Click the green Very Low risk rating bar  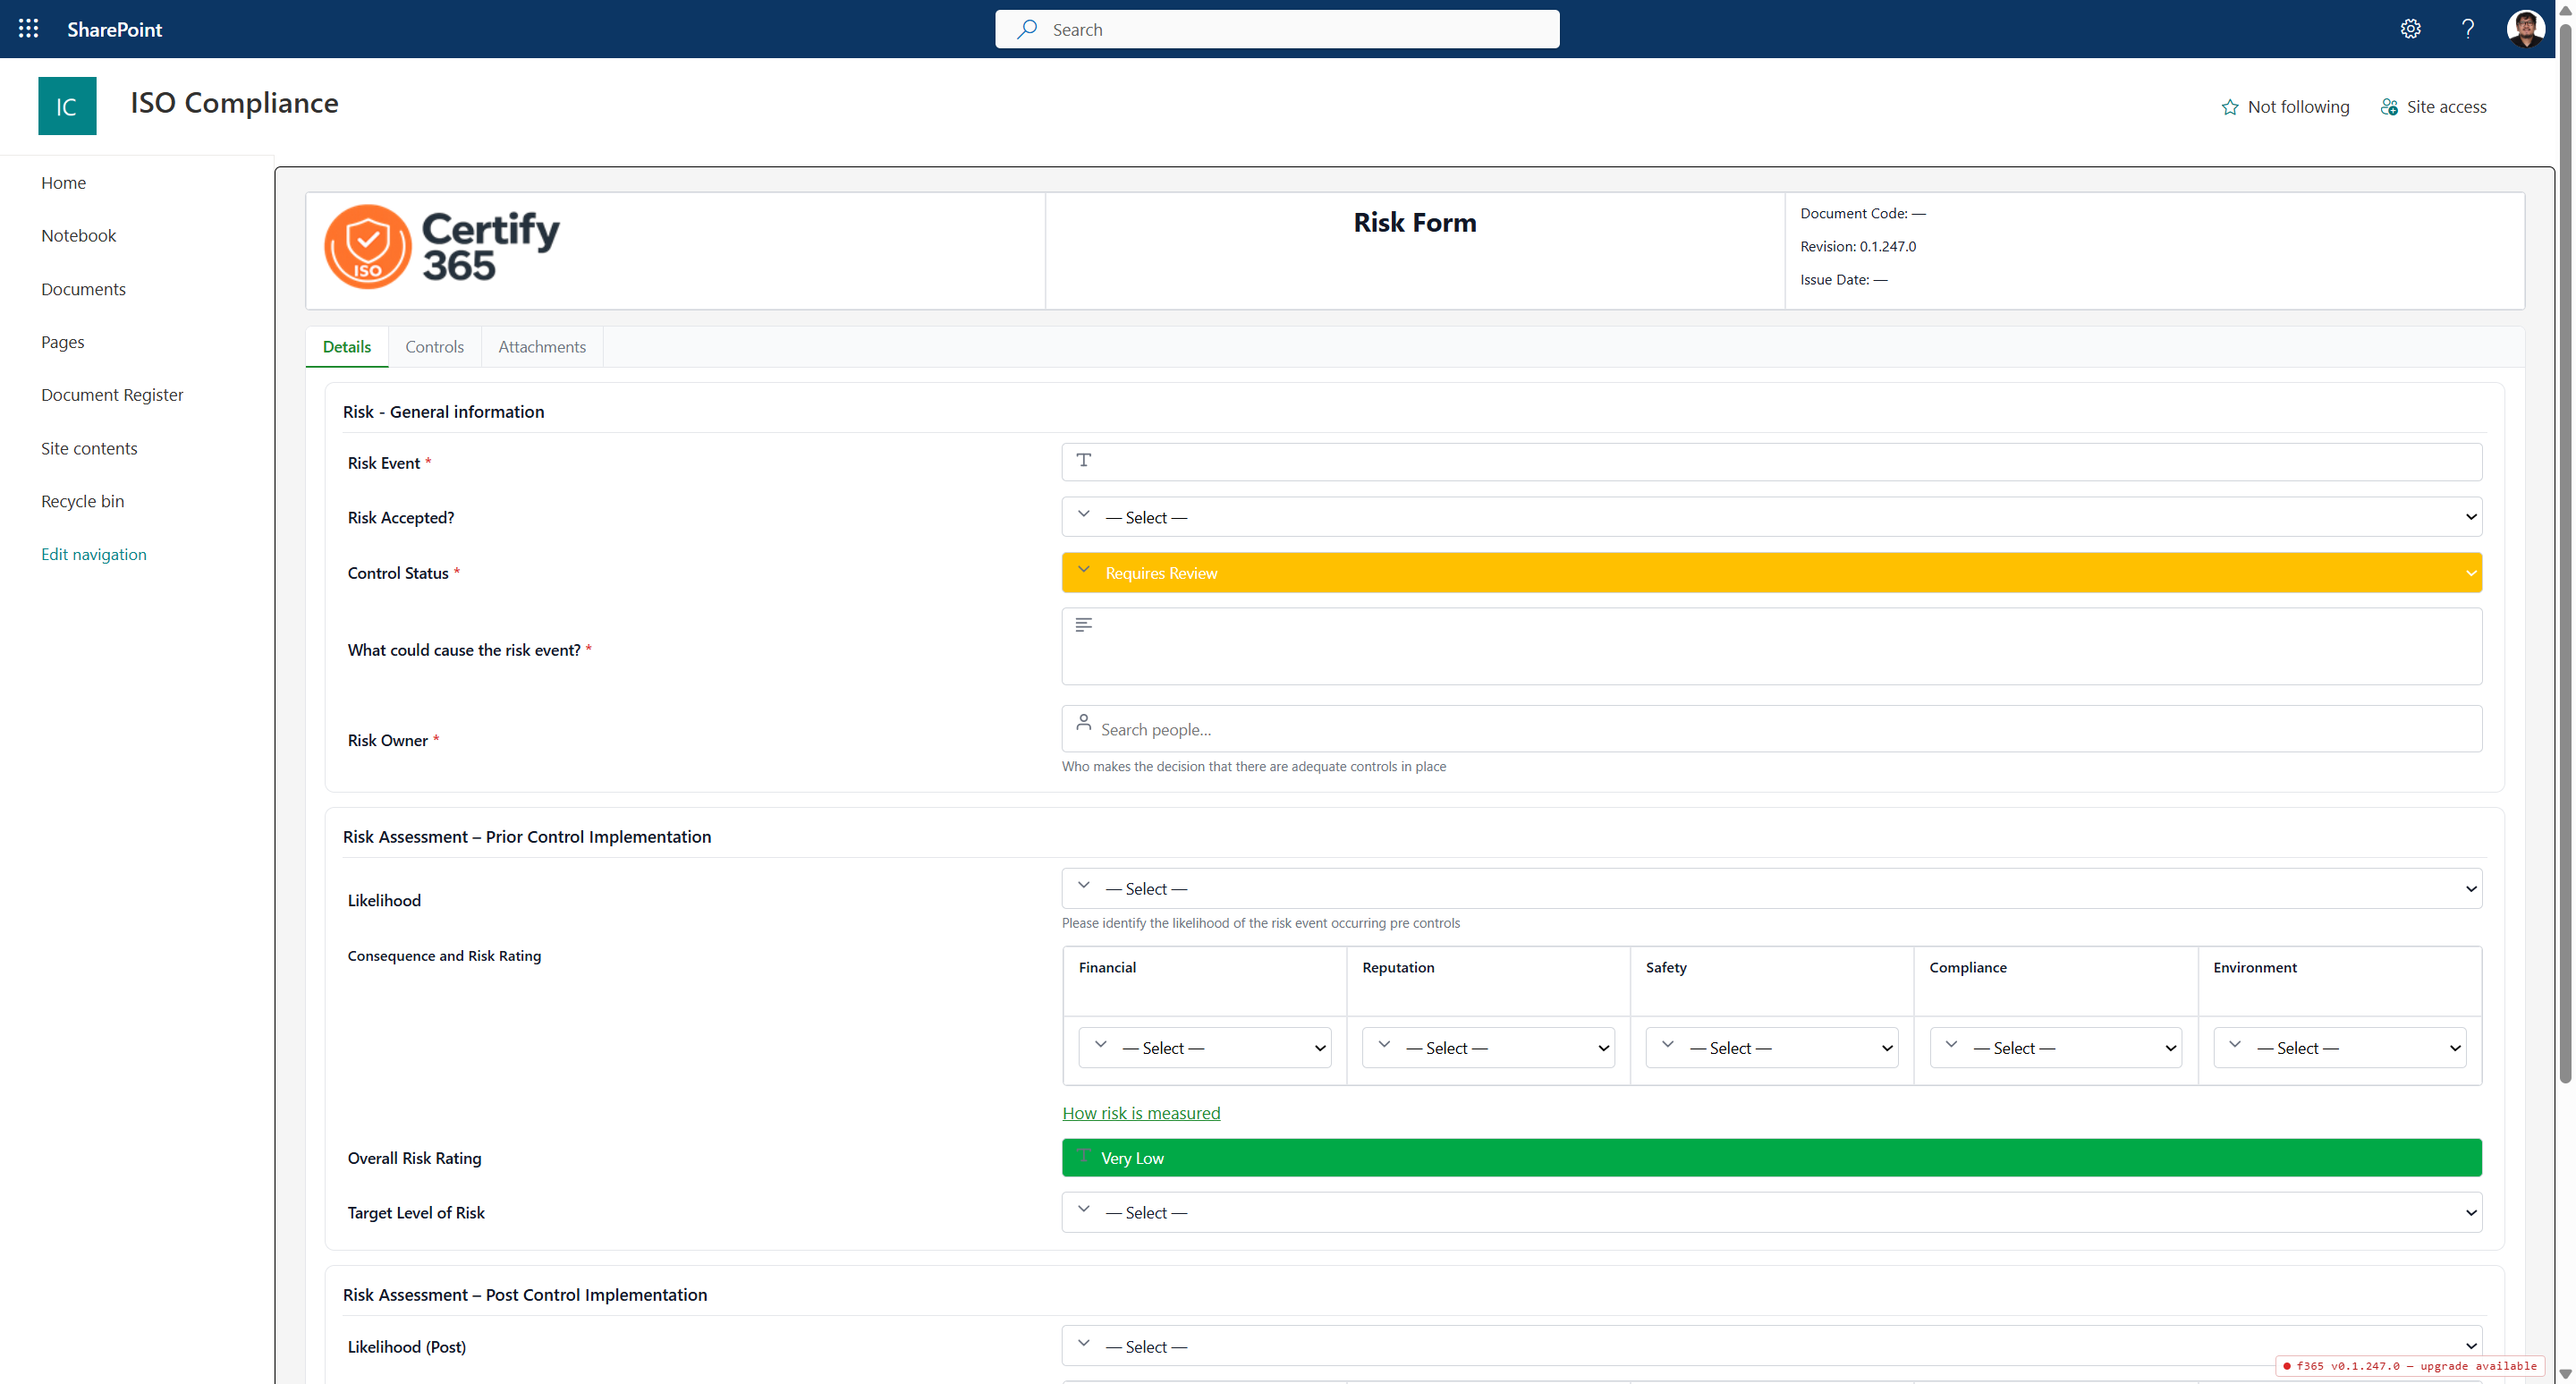point(1771,1158)
